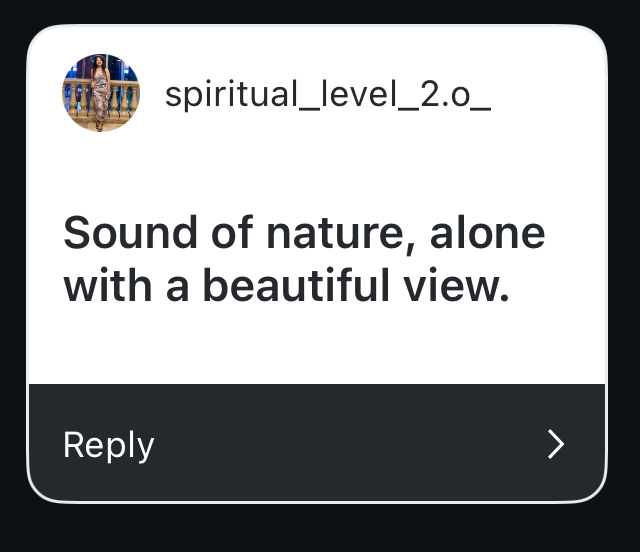Click the "Sound of nature, alone" line
Viewport: 640px width, 552px height.
click(x=304, y=233)
